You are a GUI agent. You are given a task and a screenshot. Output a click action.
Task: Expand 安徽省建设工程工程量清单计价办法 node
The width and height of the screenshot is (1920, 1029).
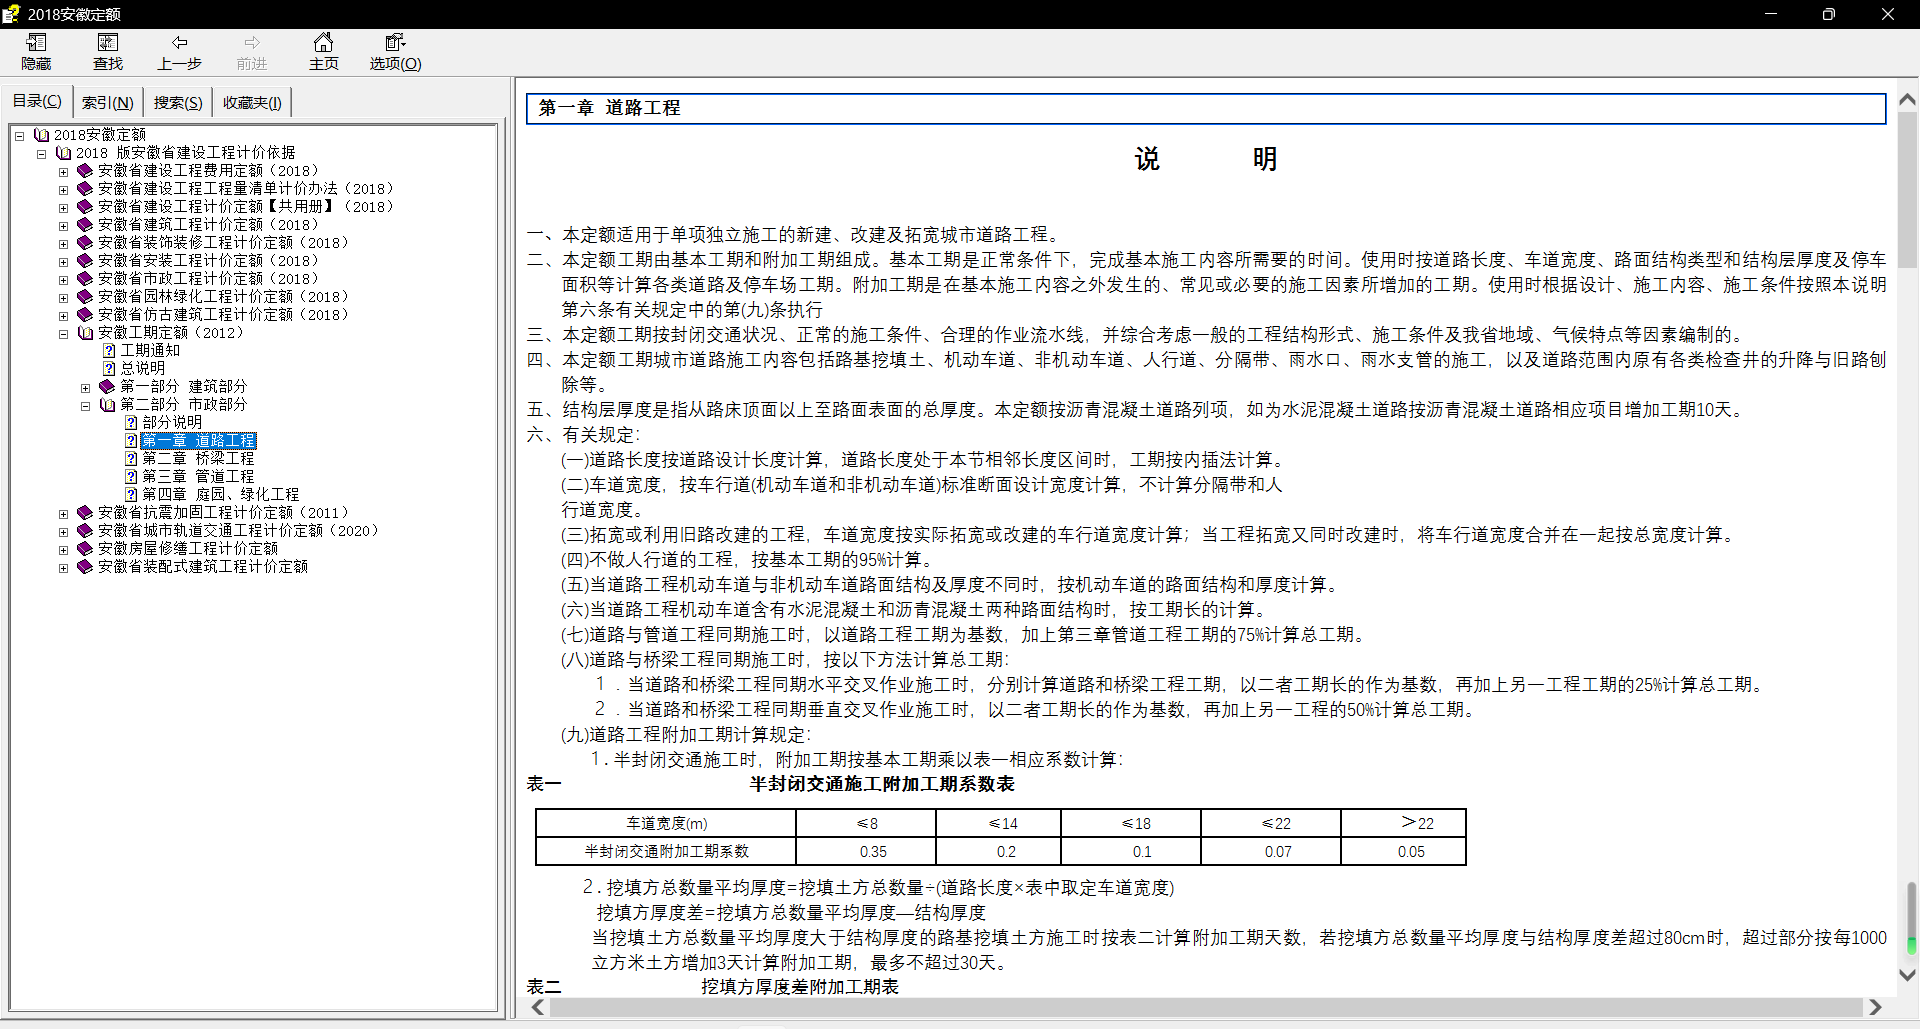tap(63, 189)
